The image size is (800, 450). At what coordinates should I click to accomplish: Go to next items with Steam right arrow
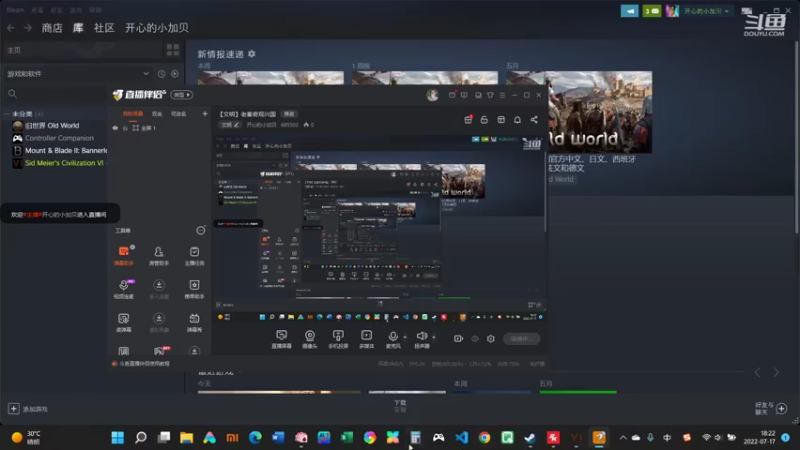tap(776, 373)
